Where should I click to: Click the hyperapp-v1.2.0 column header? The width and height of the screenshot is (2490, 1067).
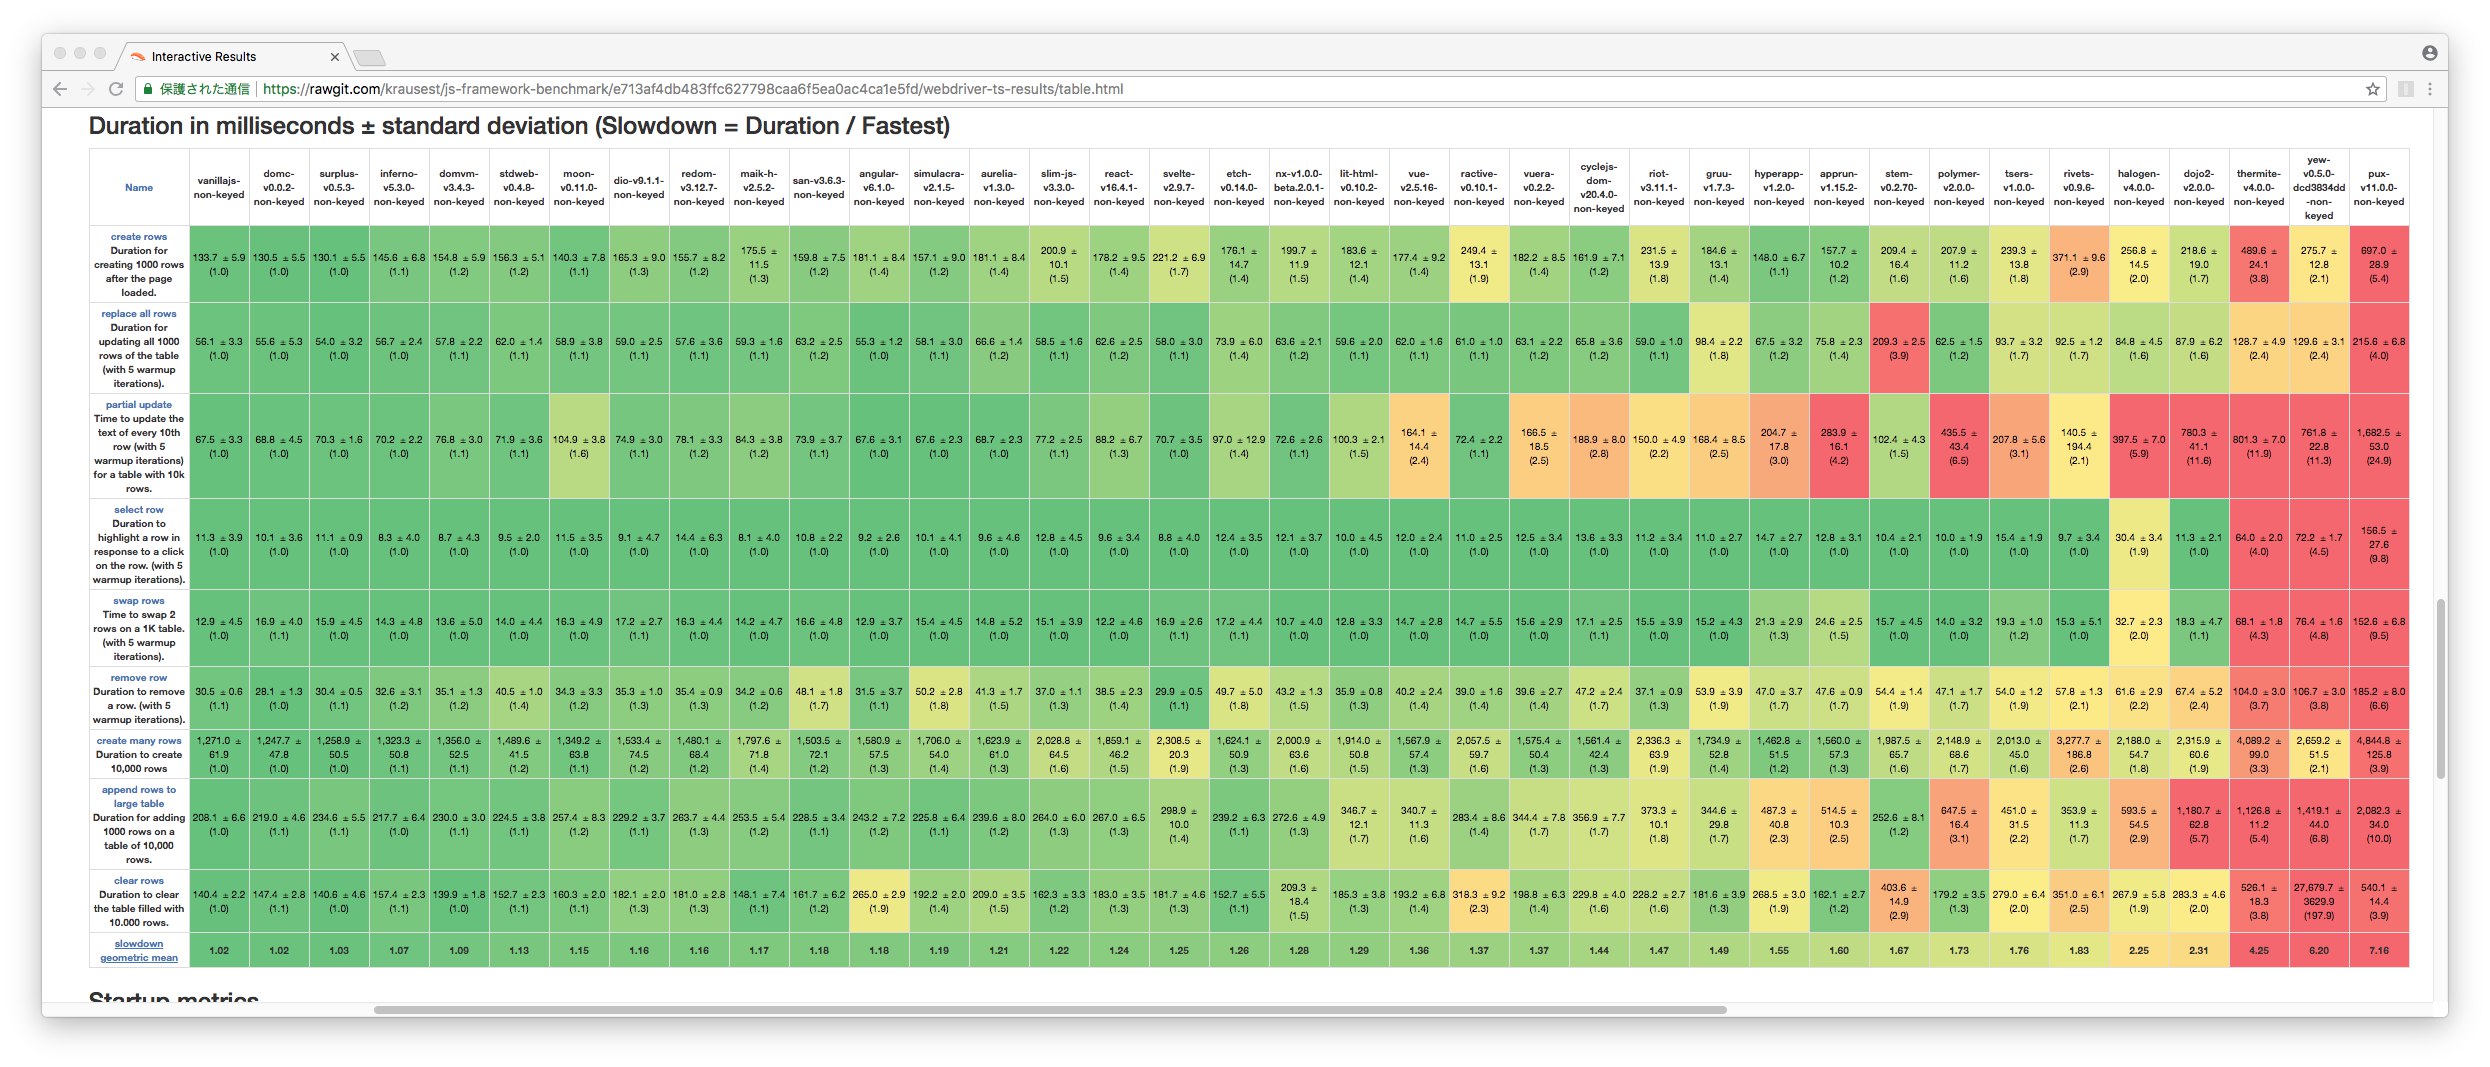coord(1779,188)
